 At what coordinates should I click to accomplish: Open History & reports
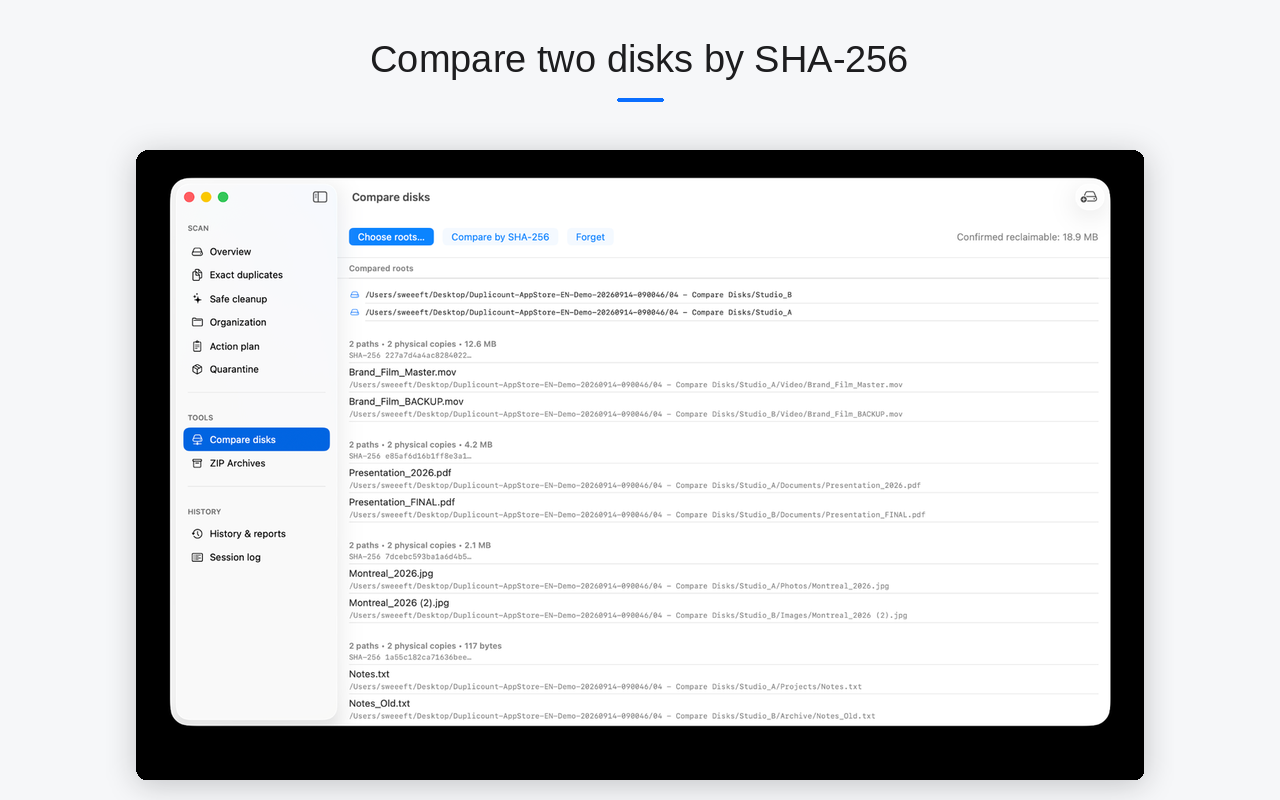tap(256, 534)
